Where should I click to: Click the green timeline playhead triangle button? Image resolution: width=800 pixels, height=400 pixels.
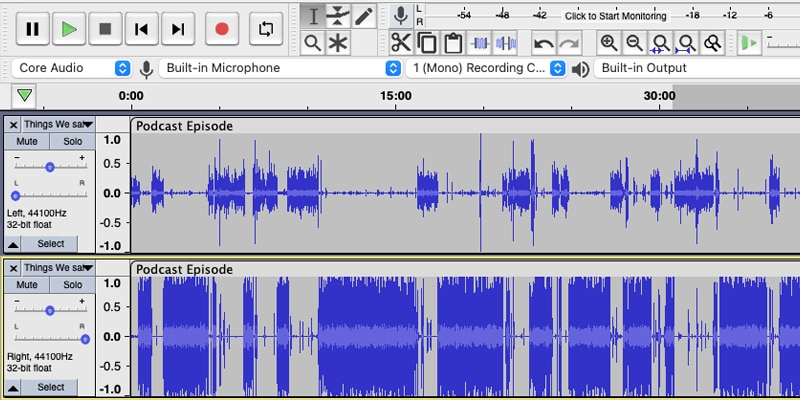pos(24,95)
